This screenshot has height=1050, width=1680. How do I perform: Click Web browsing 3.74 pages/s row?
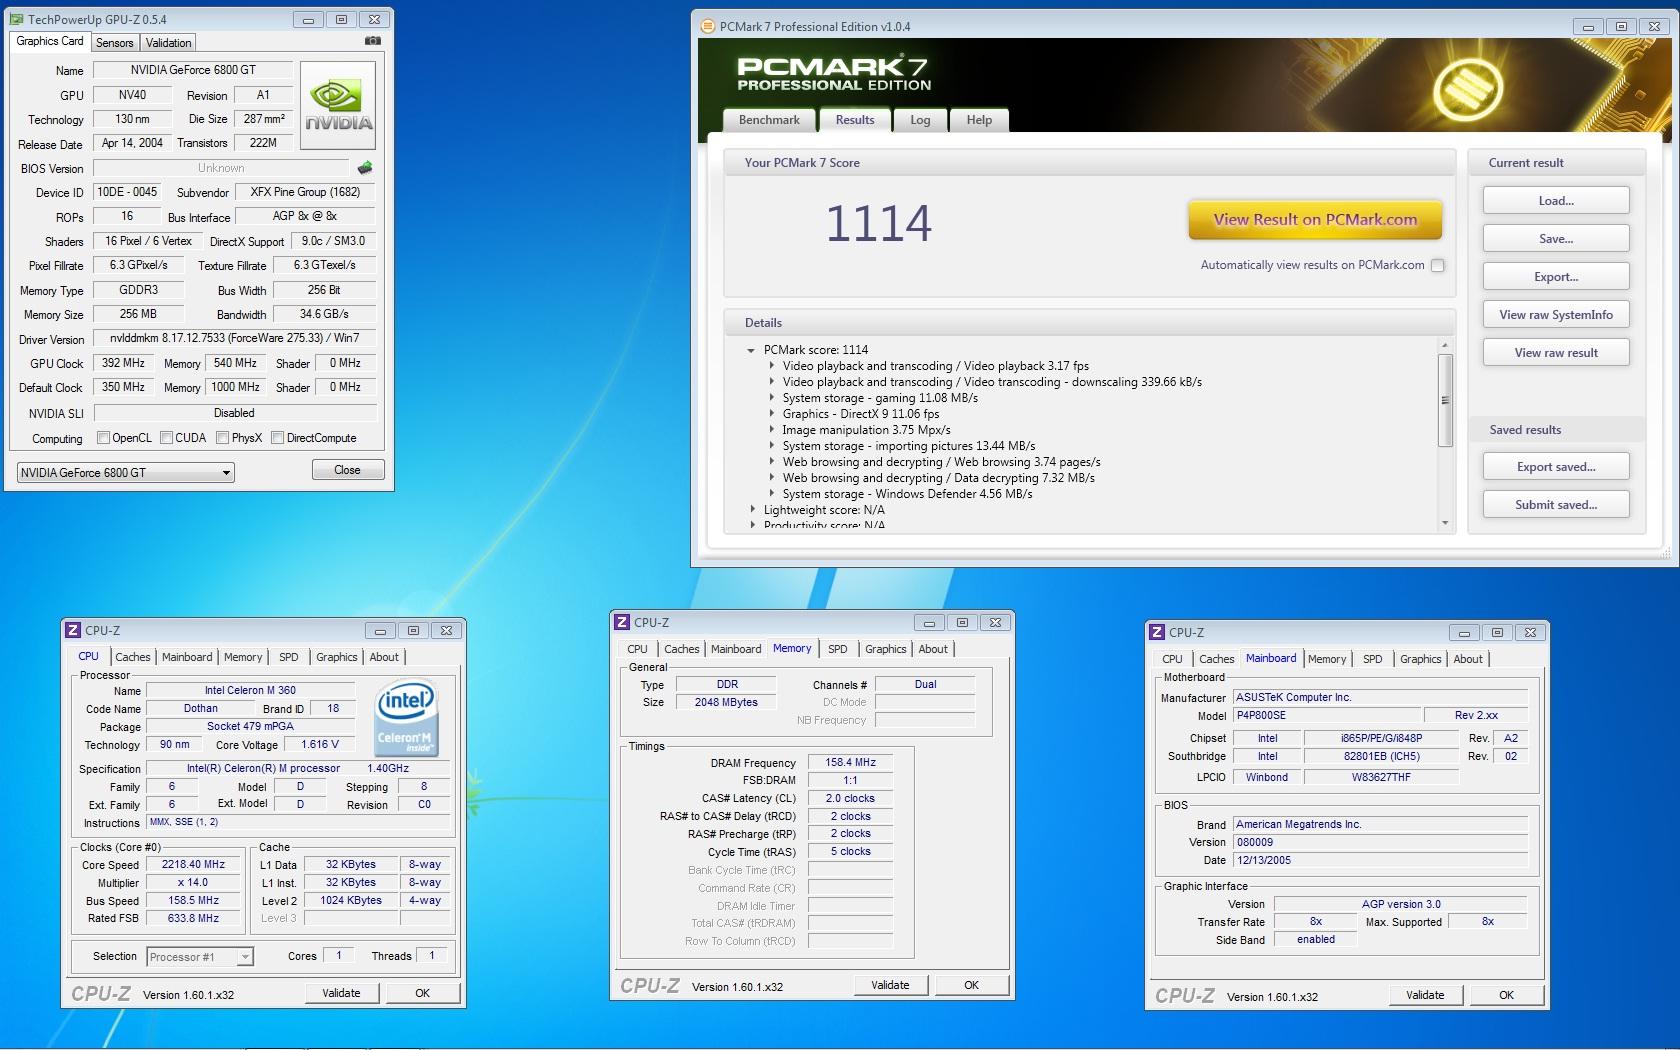tap(941, 462)
